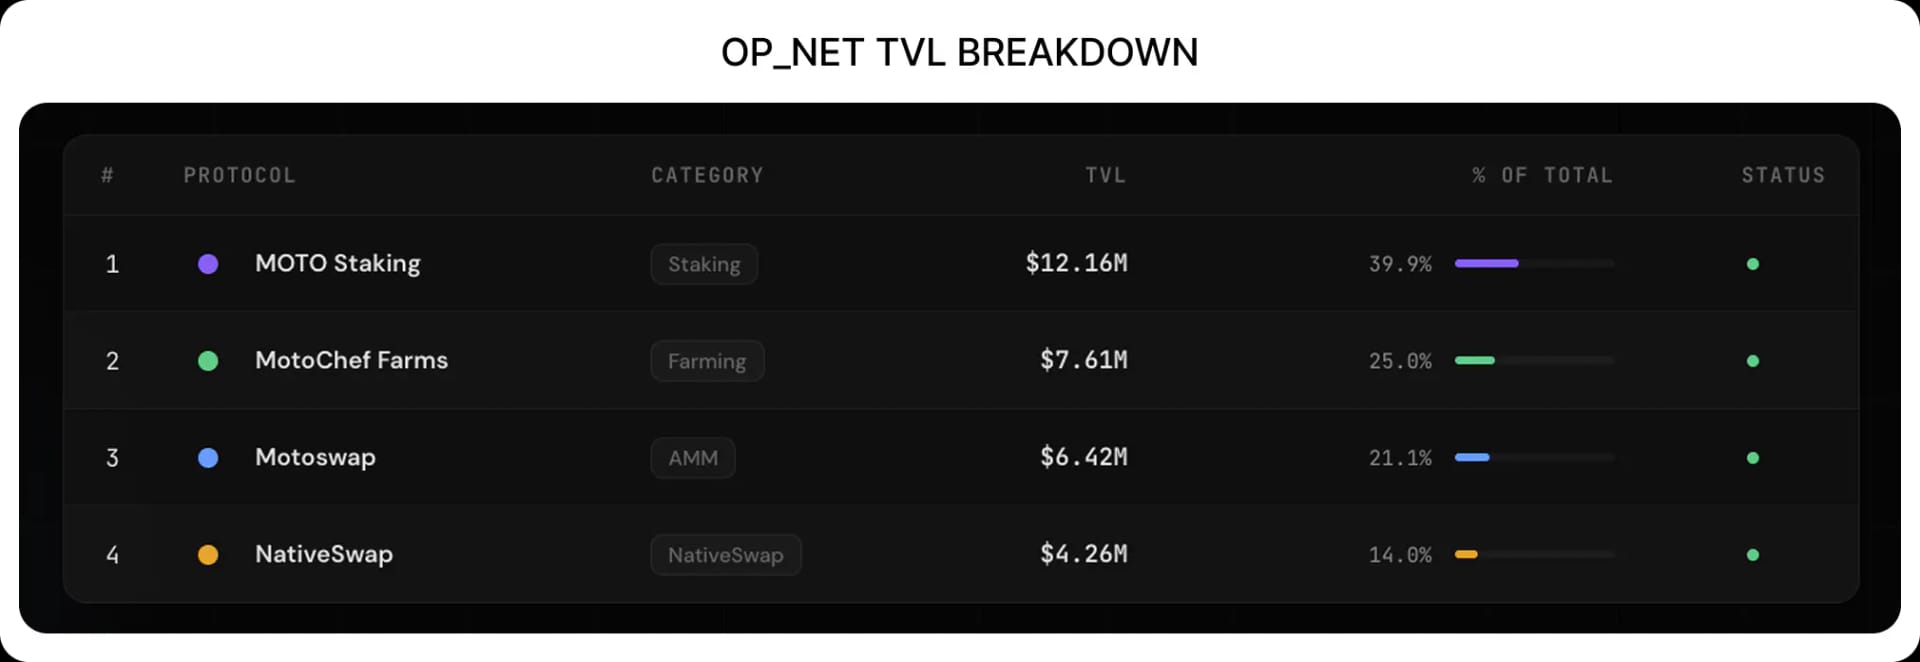Image resolution: width=1920 pixels, height=662 pixels.
Task: Click the green MotoChef Farms protocol dot
Action: [x=208, y=361]
